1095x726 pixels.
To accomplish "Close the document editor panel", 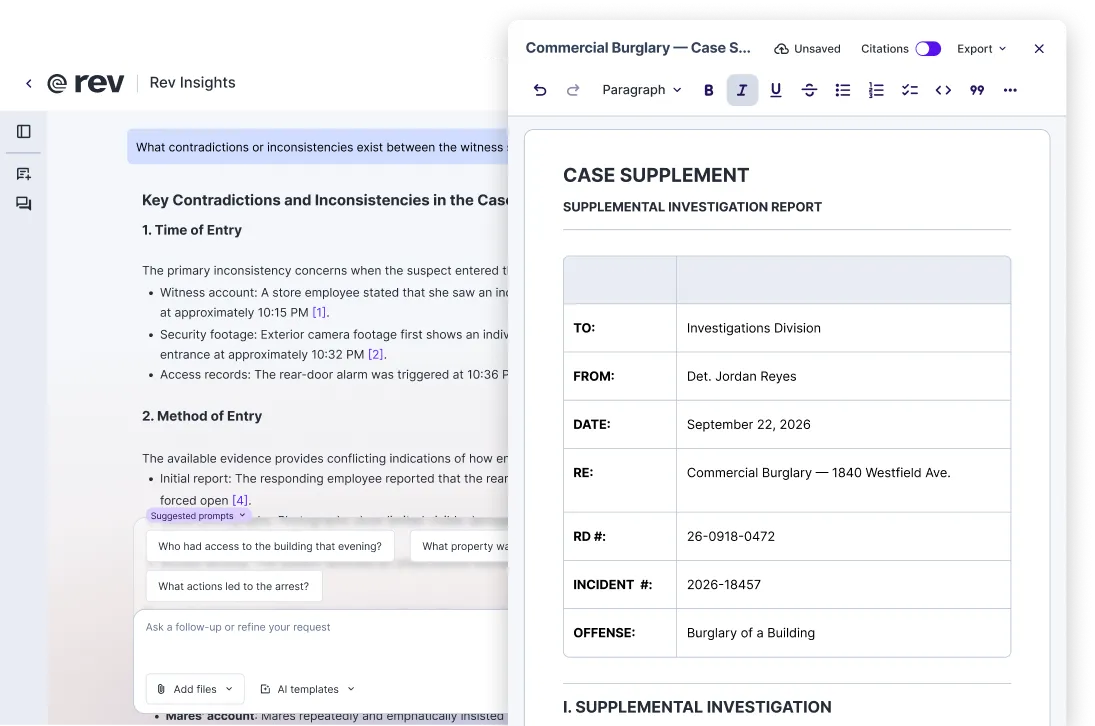I will point(1039,49).
